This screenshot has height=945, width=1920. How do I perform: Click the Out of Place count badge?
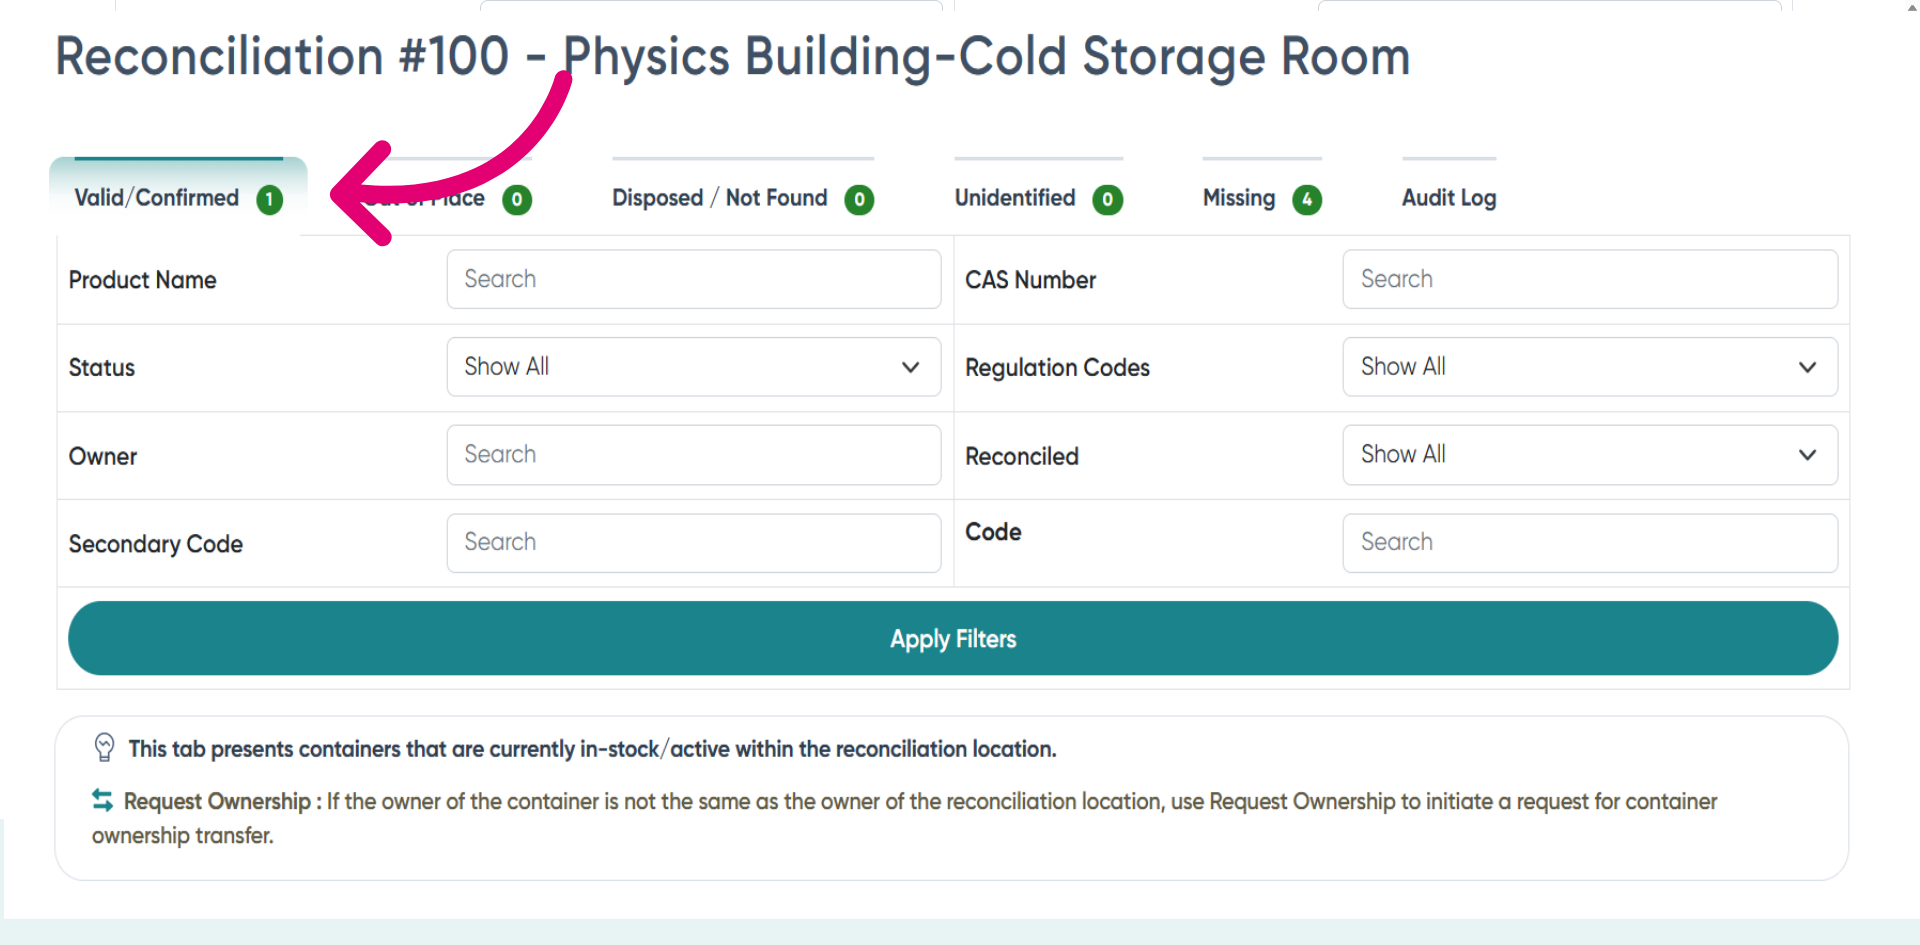point(517,200)
